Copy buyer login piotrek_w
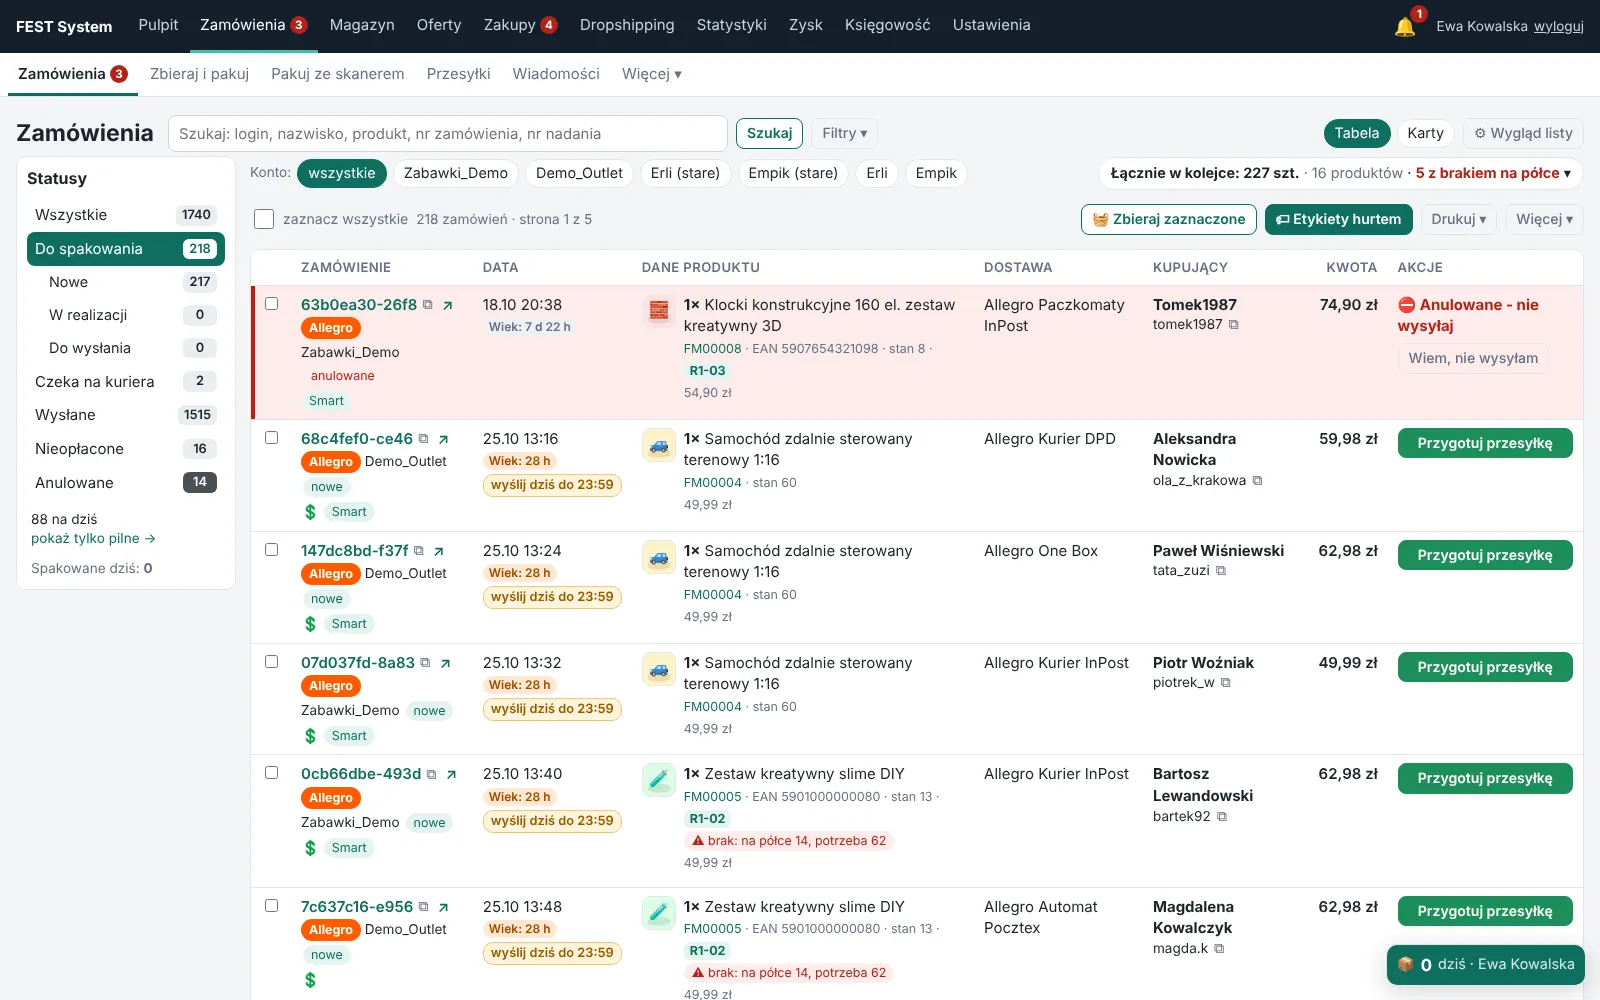Screen dimensions: 1600x1000 point(1226,683)
